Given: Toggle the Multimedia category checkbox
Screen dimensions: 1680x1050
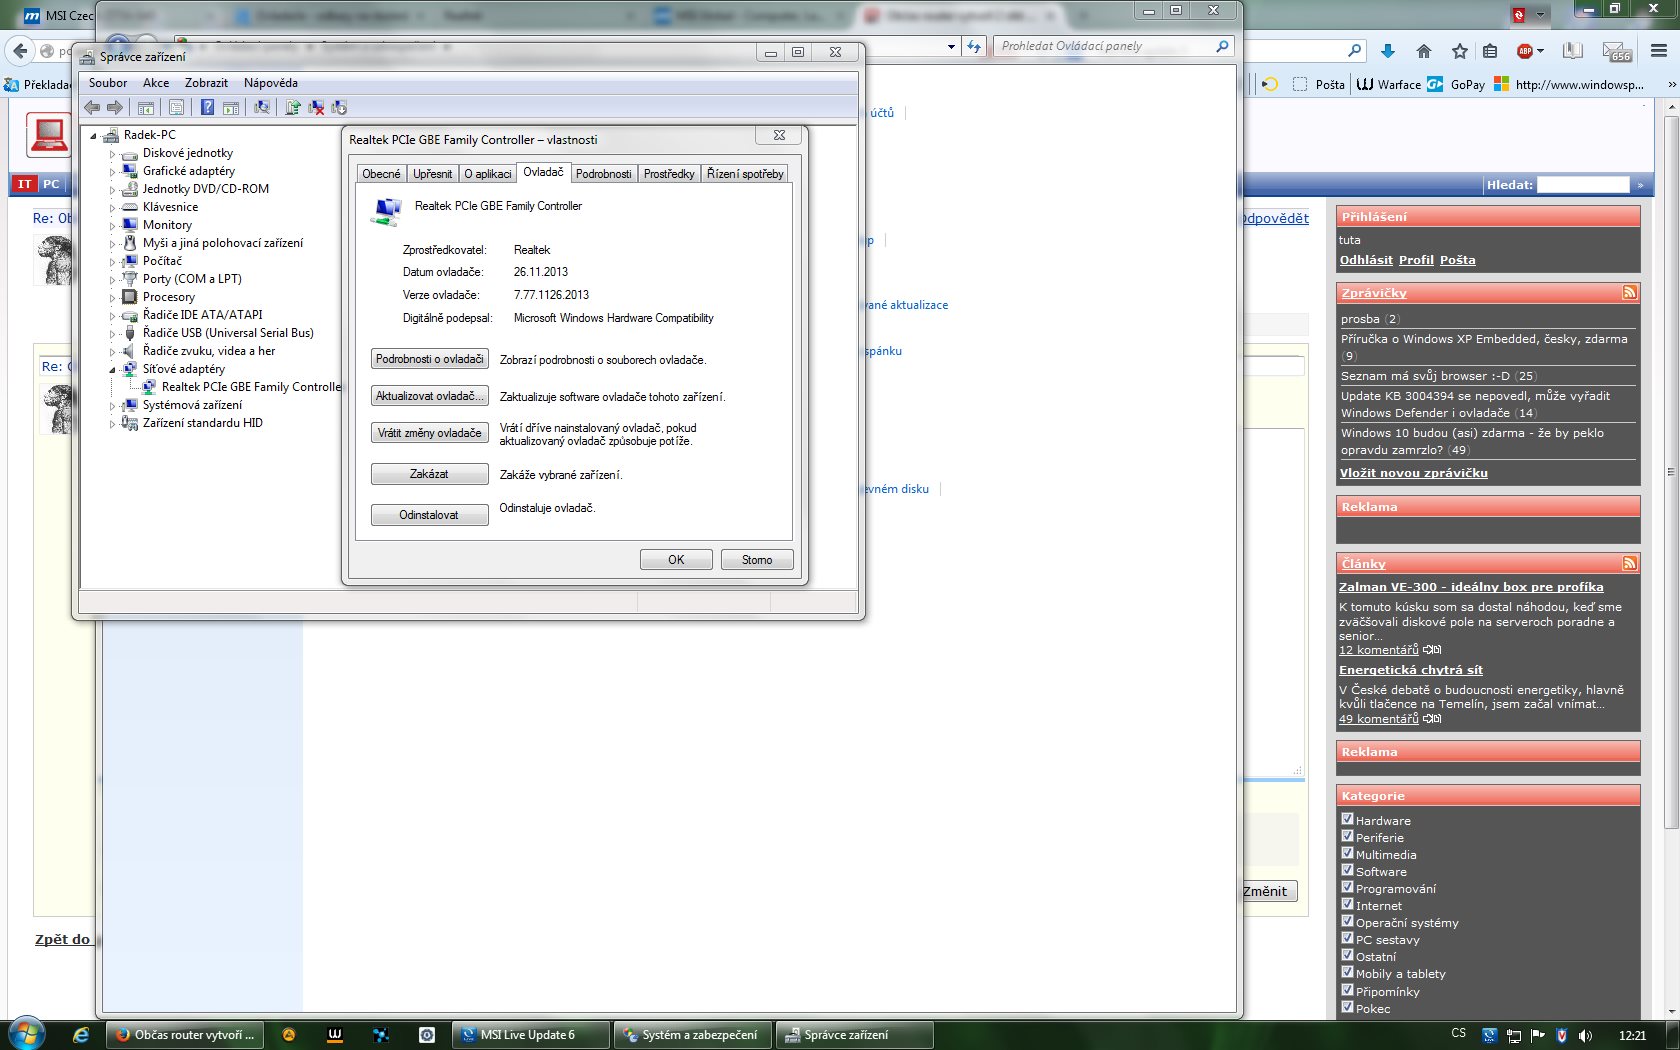Looking at the screenshot, I should [x=1347, y=853].
